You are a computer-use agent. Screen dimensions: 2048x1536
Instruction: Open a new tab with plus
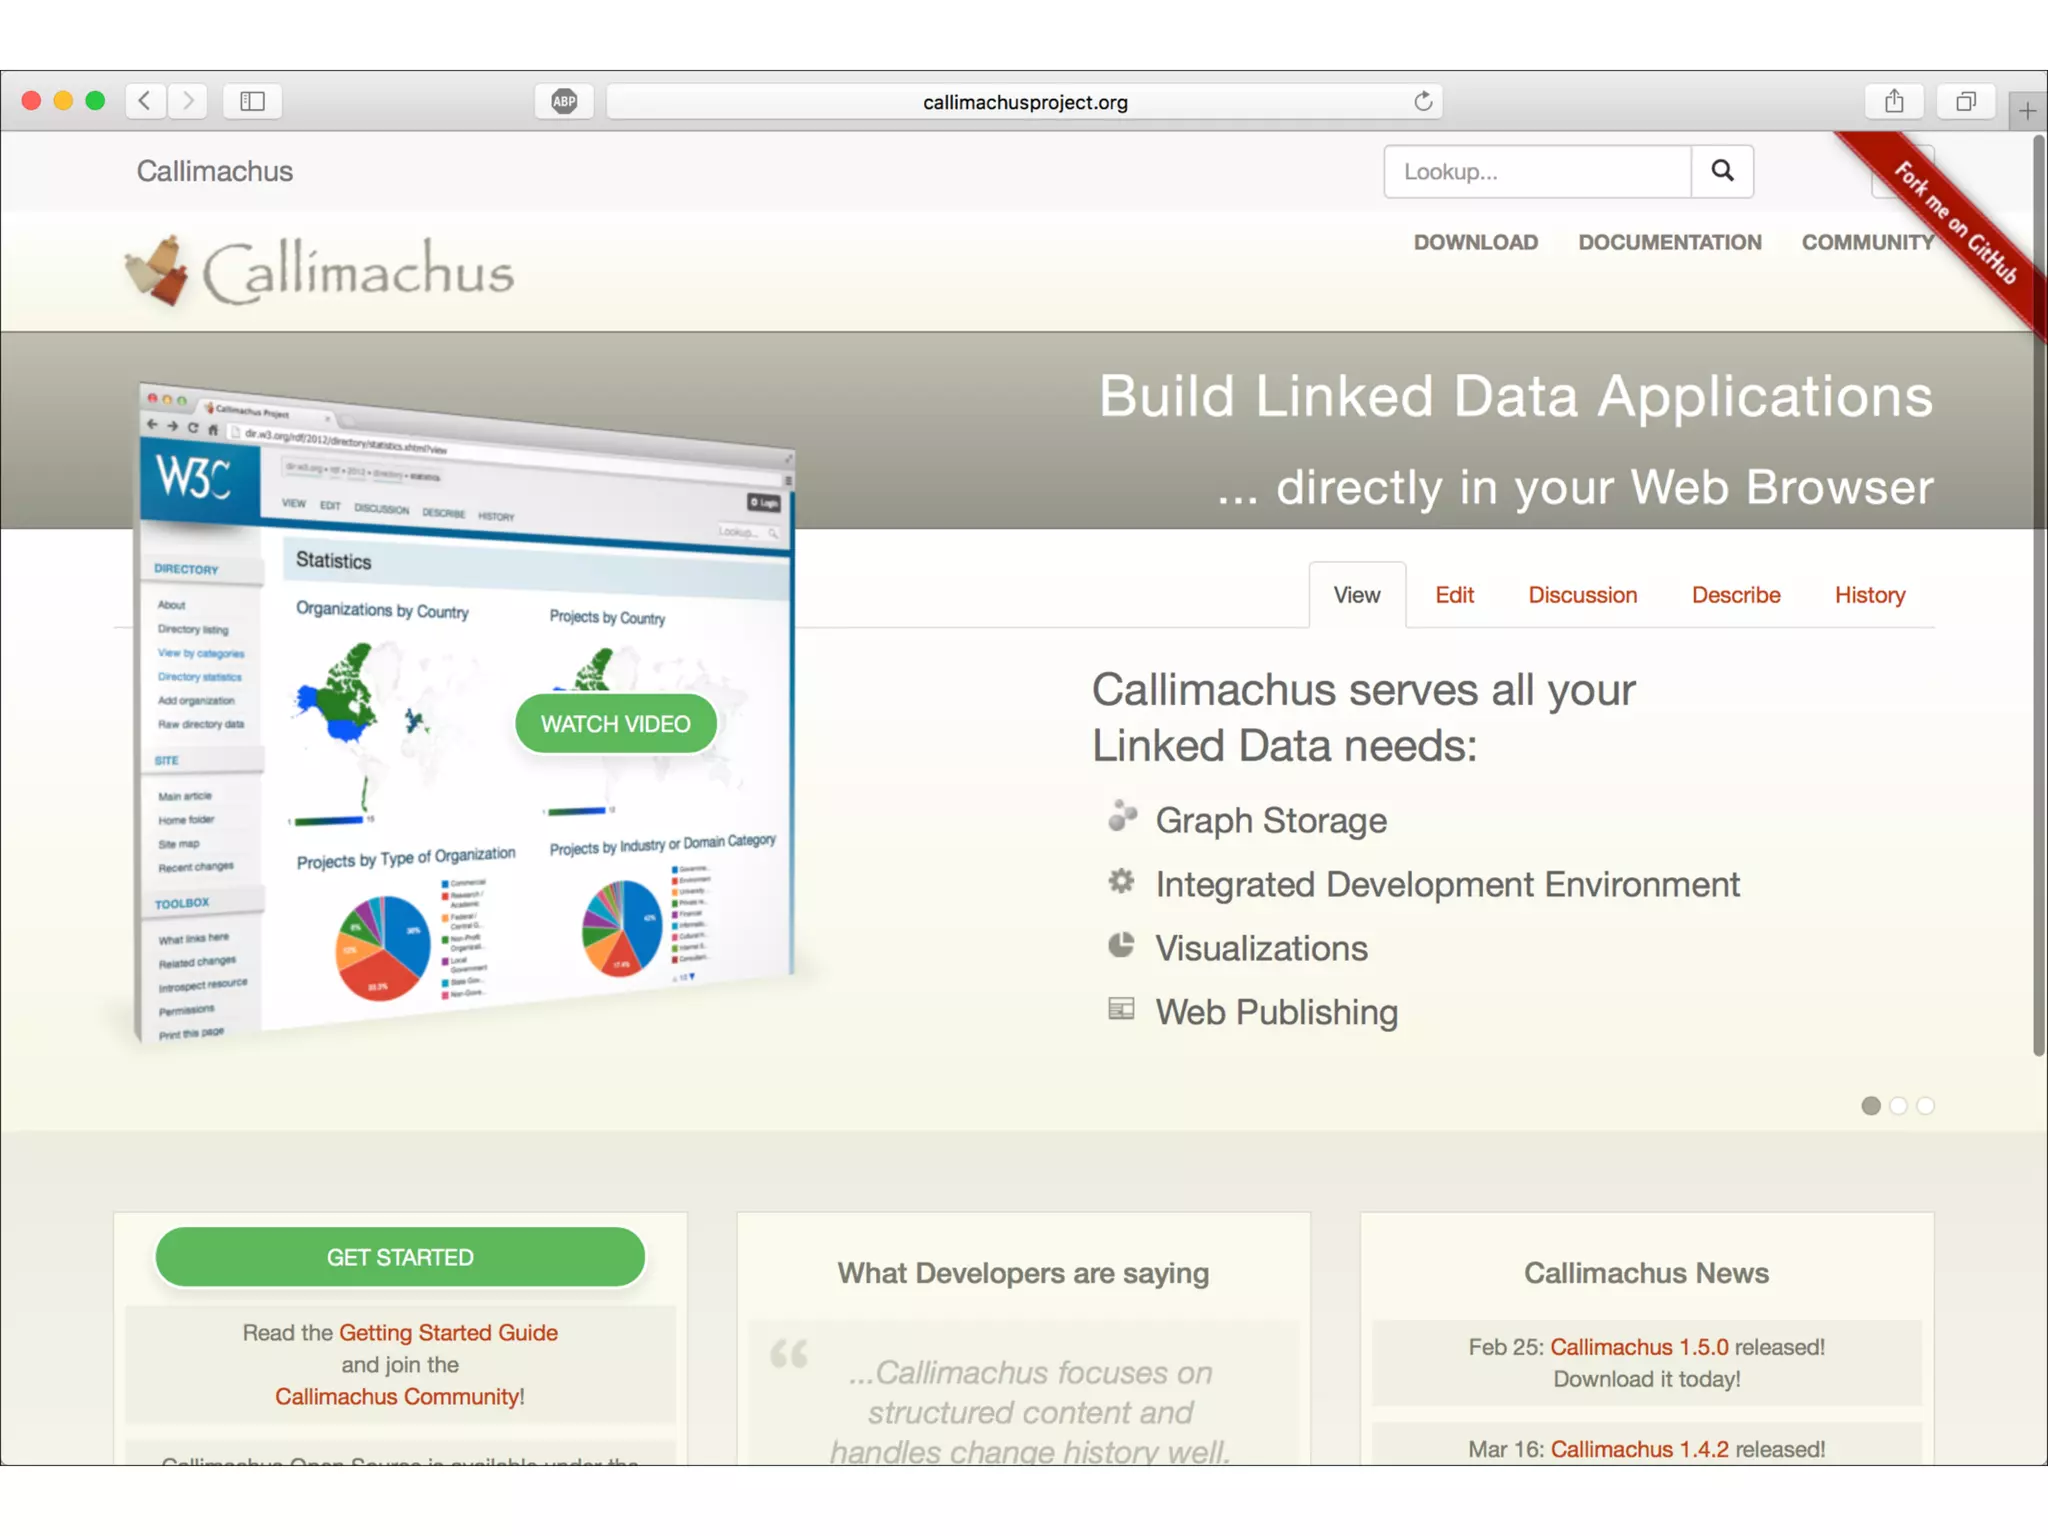click(x=2027, y=111)
